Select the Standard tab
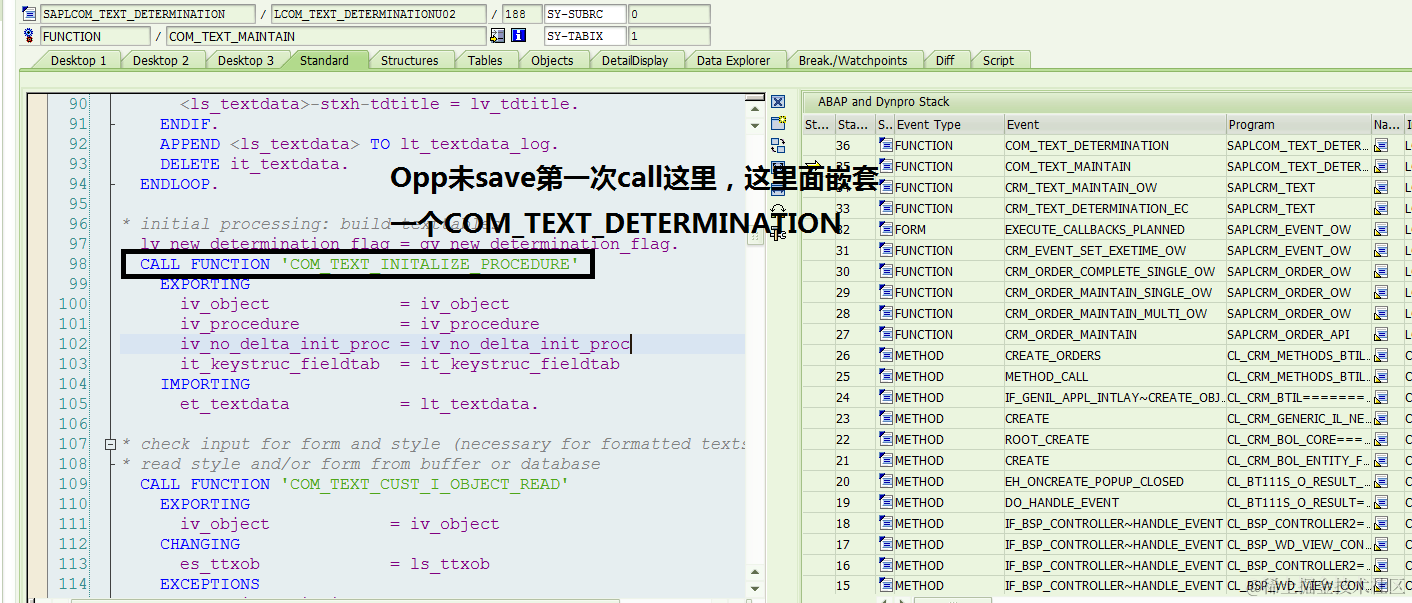1412x603 pixels. point(324,61)
